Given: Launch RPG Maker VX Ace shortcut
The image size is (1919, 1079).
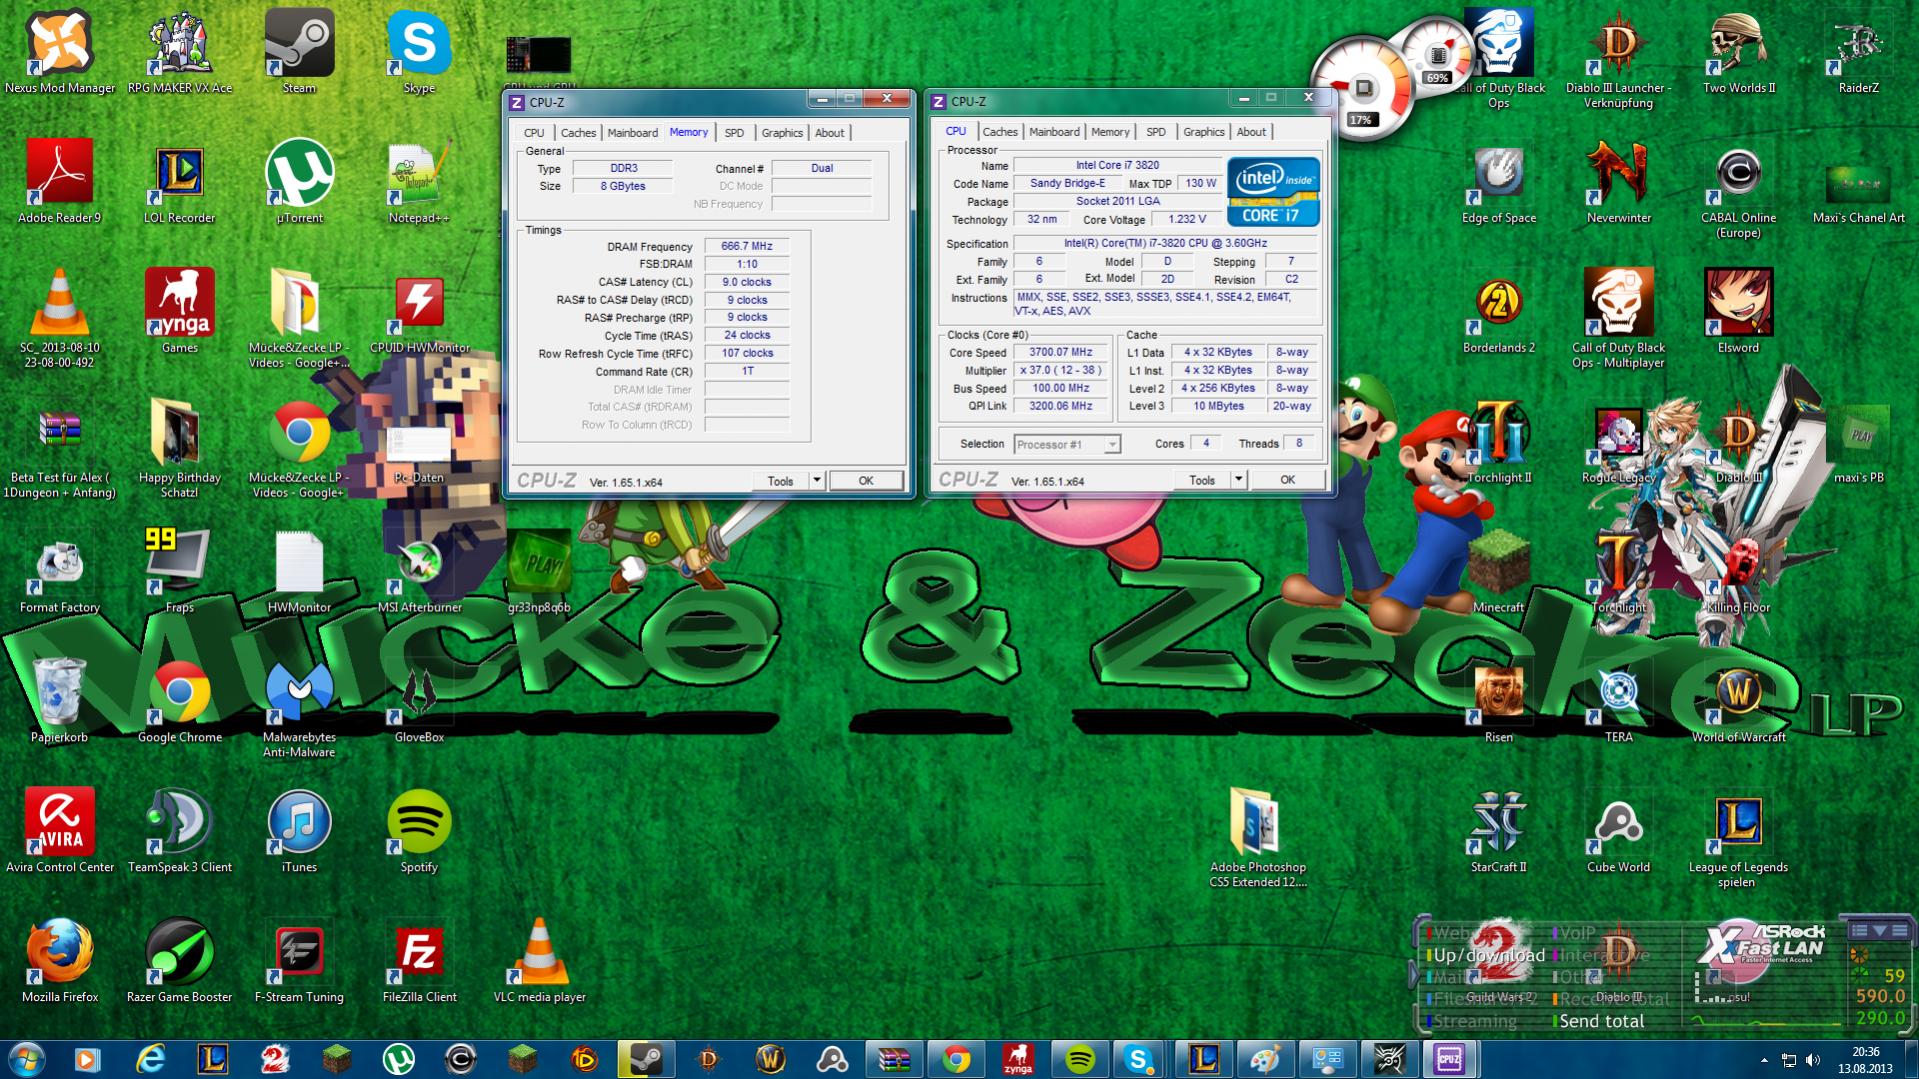Looking at the screenshot, I should pos(179,52).
